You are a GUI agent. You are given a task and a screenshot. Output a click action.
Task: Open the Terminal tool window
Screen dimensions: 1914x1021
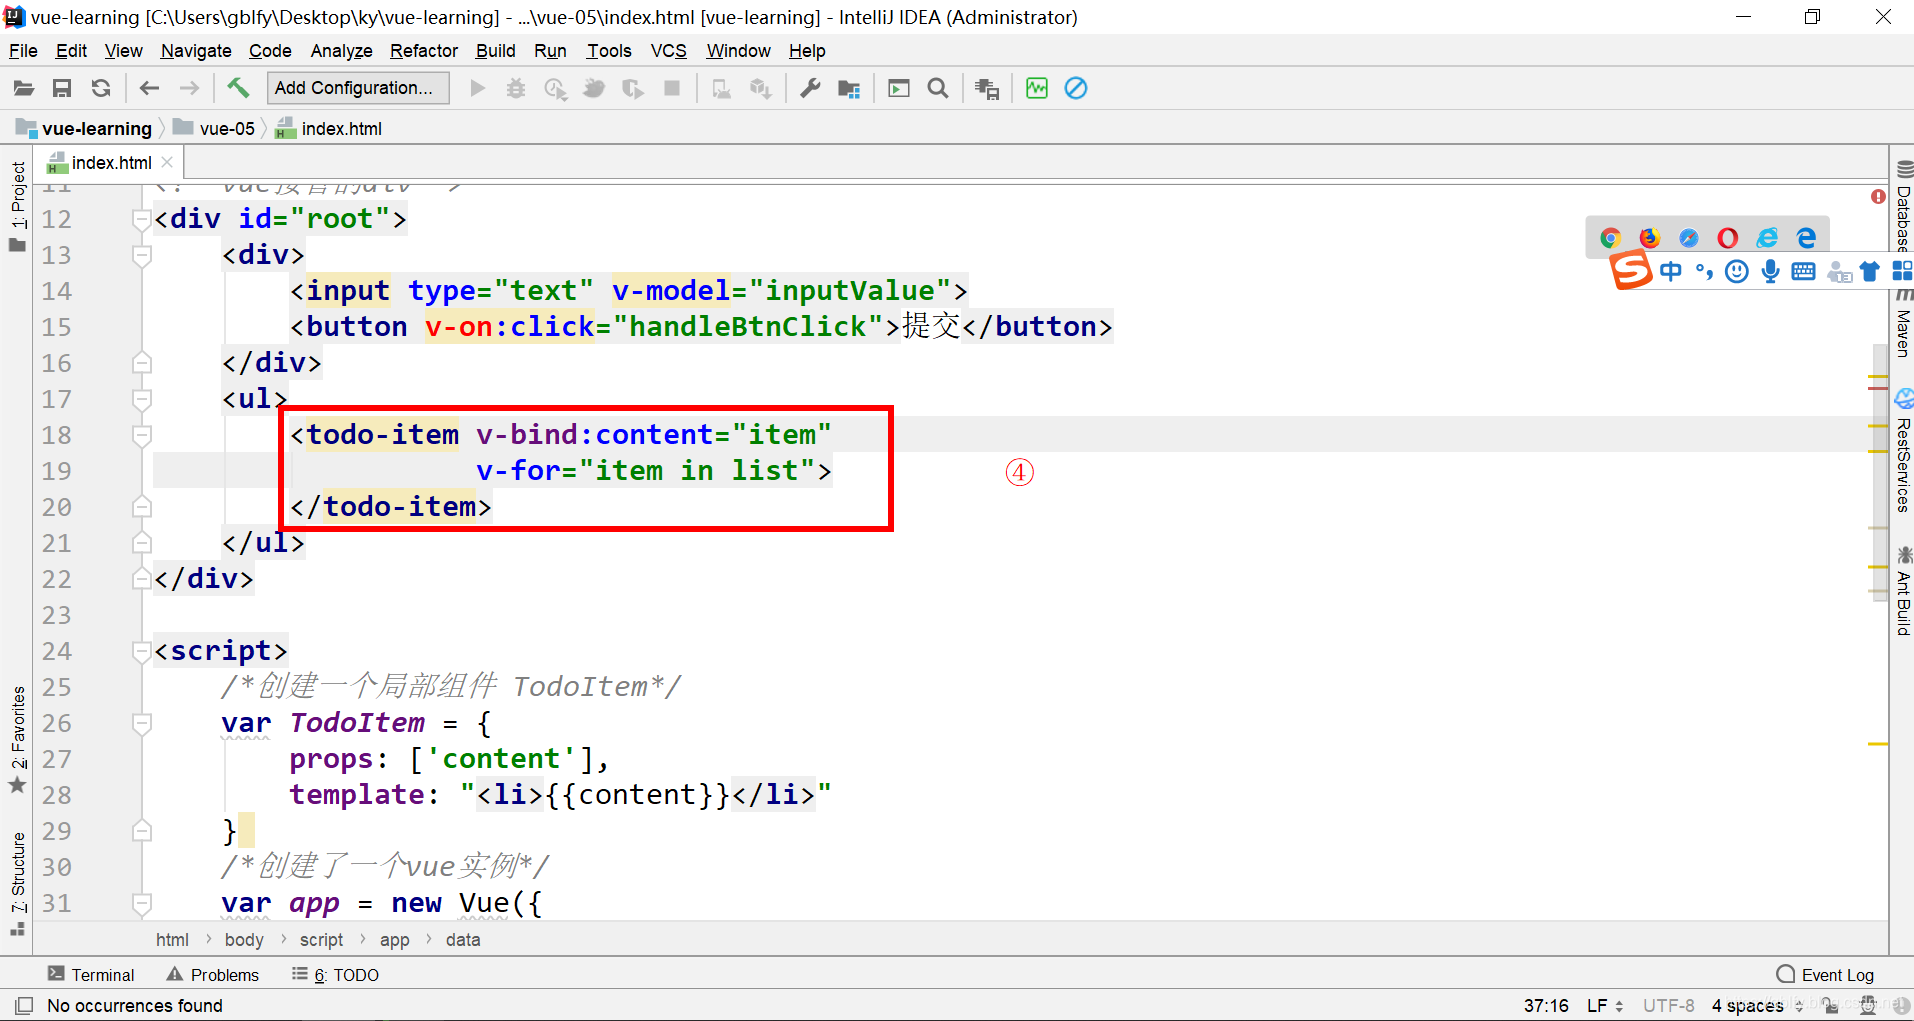[x=91, y=974]
